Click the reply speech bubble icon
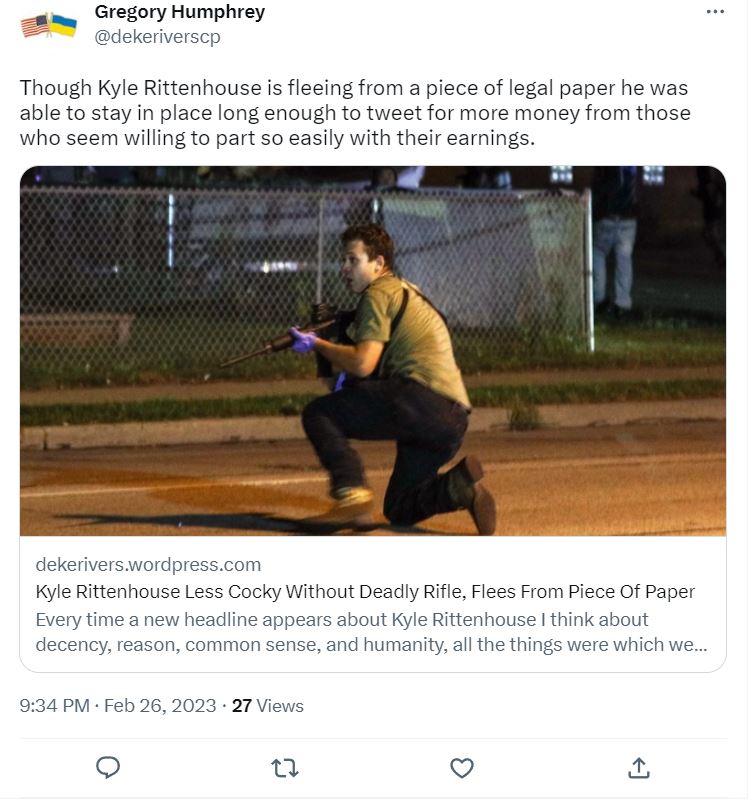This screenshot has height=799, width=748. [108, 767]
